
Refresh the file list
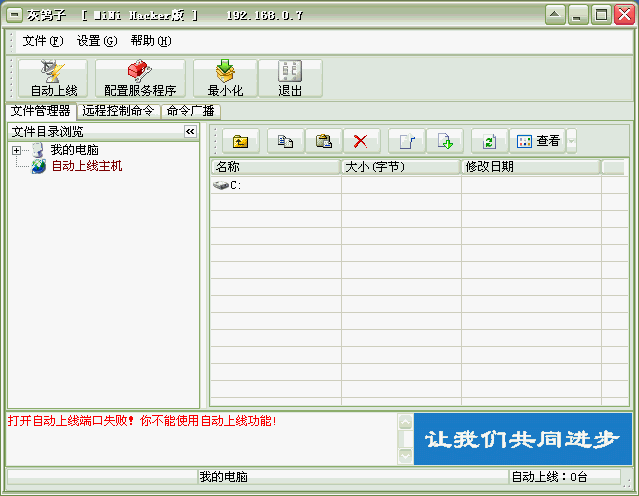[490, 141]
